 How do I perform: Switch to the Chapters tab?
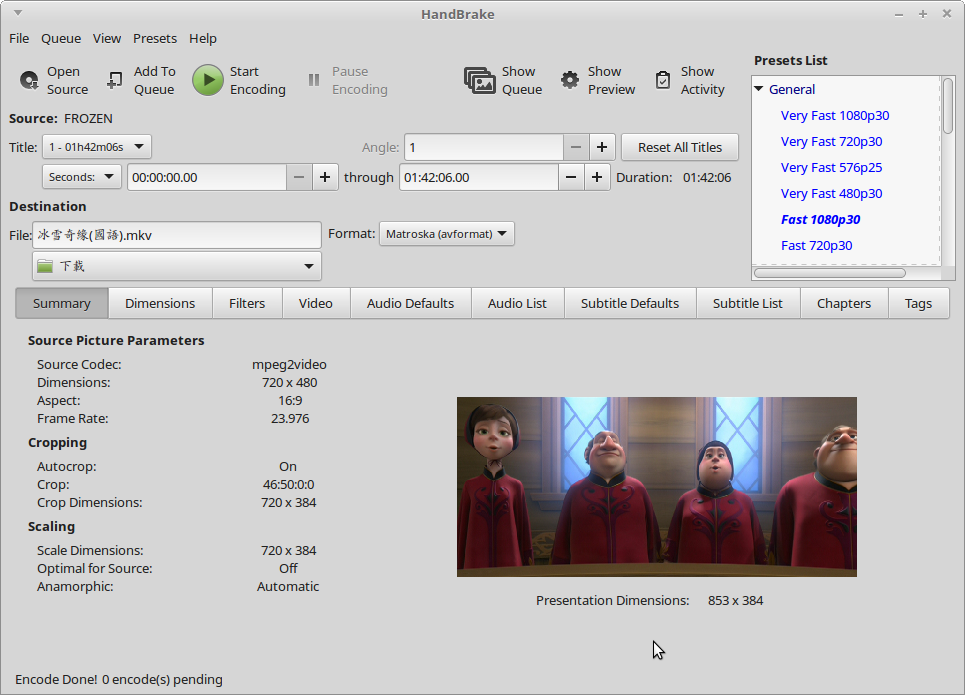pos(844,303)
